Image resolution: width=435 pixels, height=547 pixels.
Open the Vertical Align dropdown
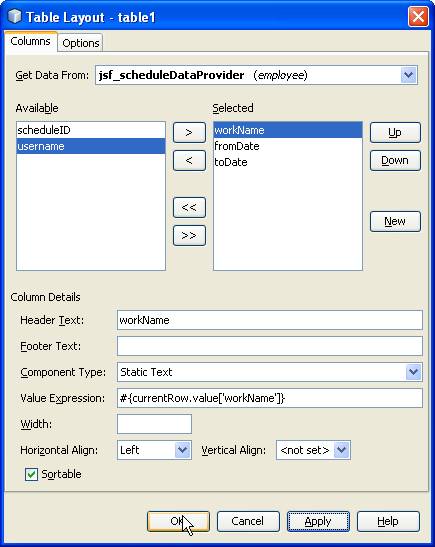[342, 450]
